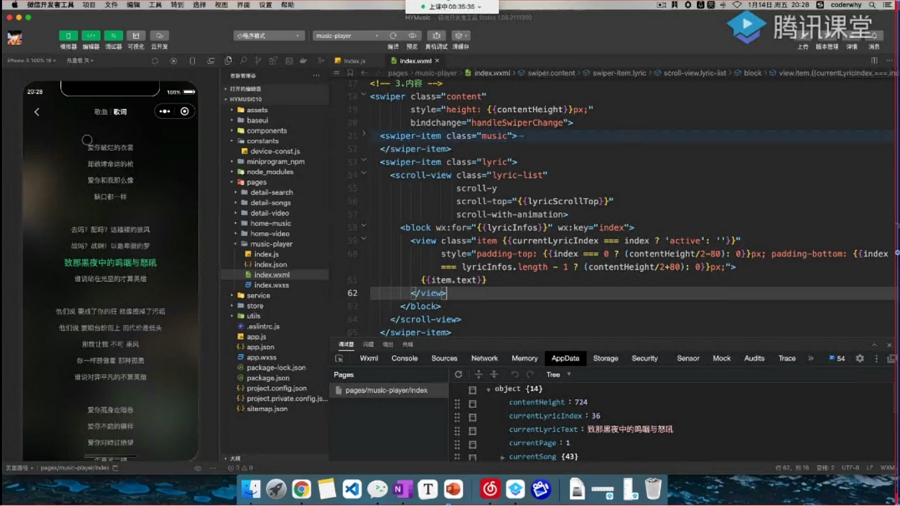Click the cloud development (云开发) icon
Screen dimensions: 900x506
[159, 36]
